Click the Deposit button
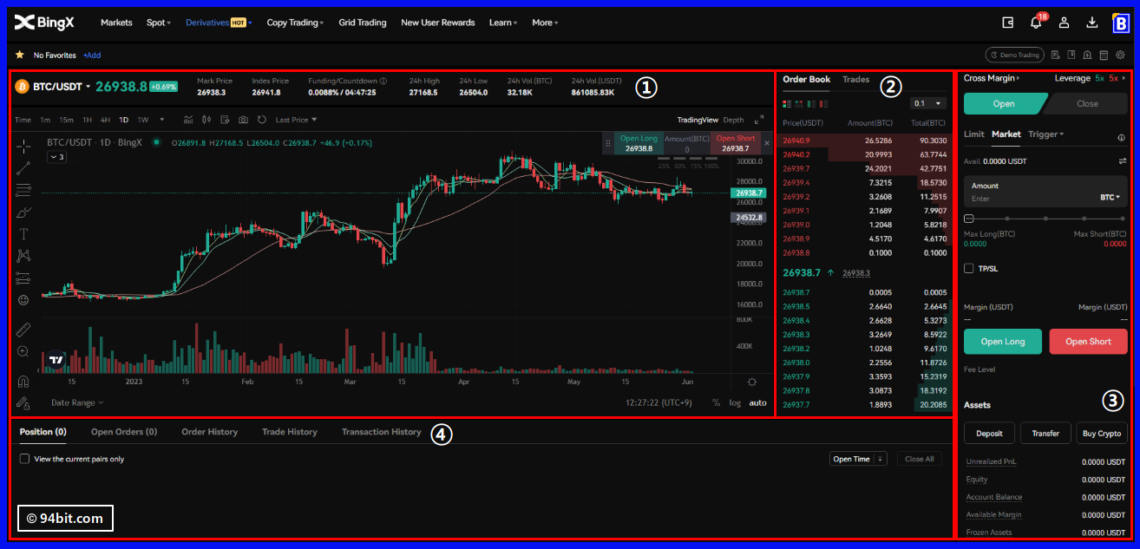1140x549 pixels. 989,433
